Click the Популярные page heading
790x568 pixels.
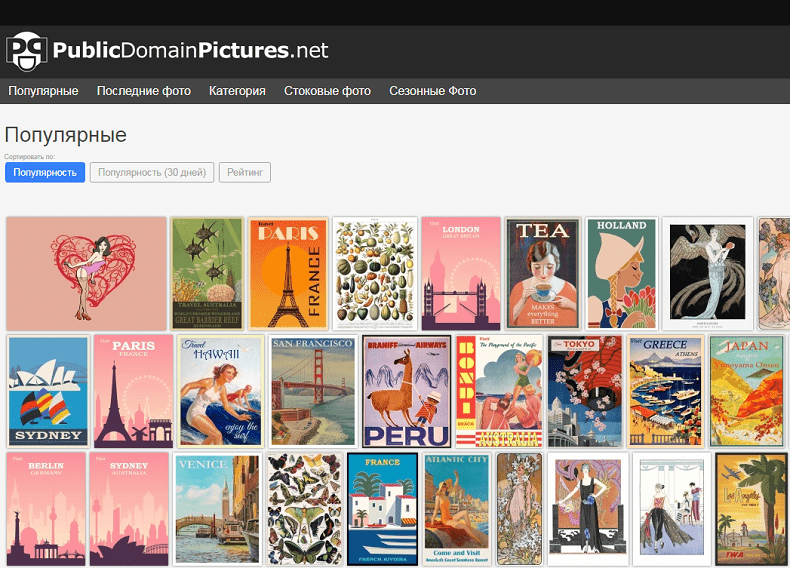tap(65, 135)
